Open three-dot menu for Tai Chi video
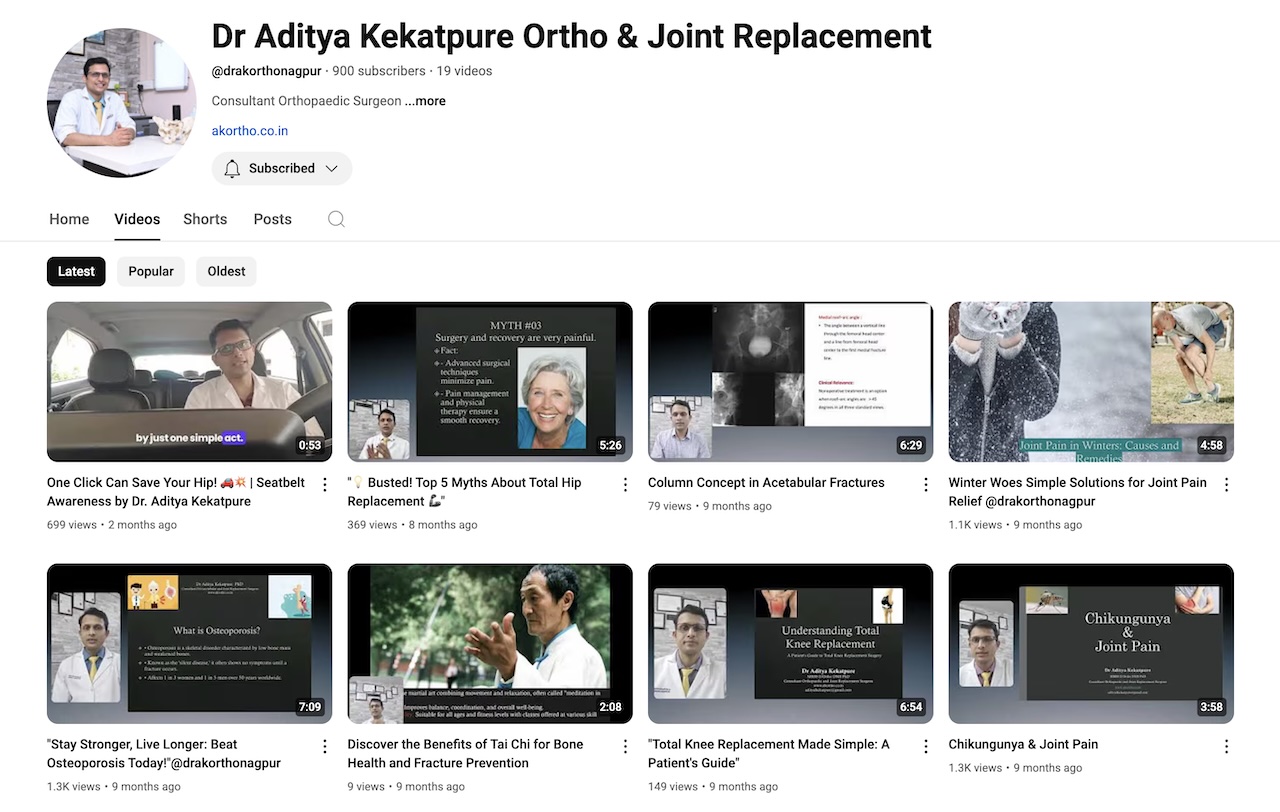 click(x=625, y=747)
